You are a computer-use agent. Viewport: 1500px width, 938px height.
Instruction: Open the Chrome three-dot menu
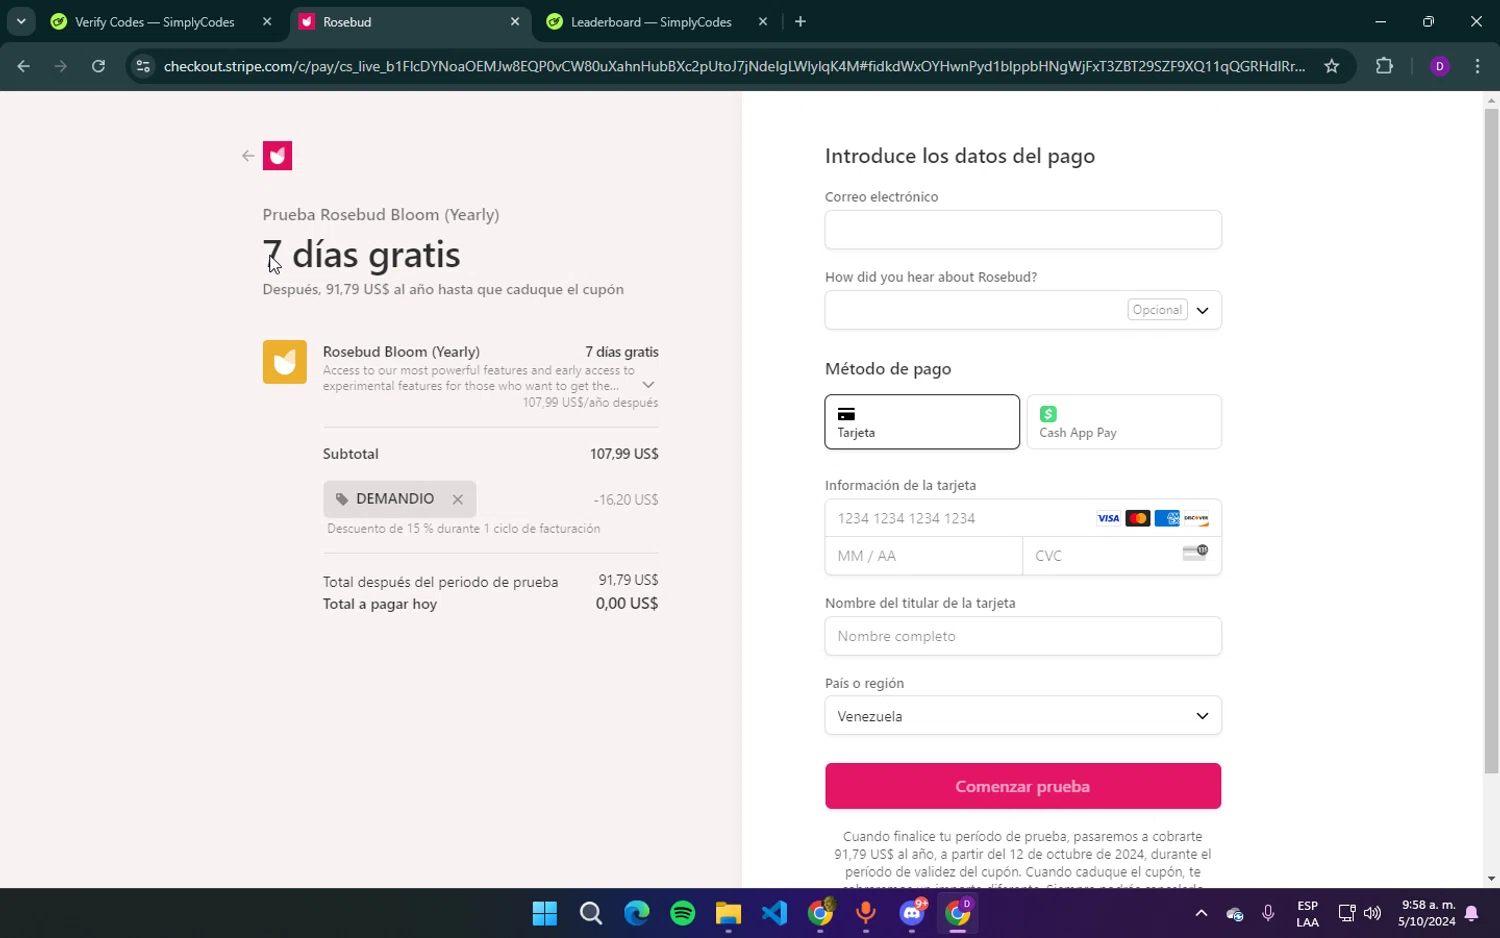click(x=1477, y=66)
